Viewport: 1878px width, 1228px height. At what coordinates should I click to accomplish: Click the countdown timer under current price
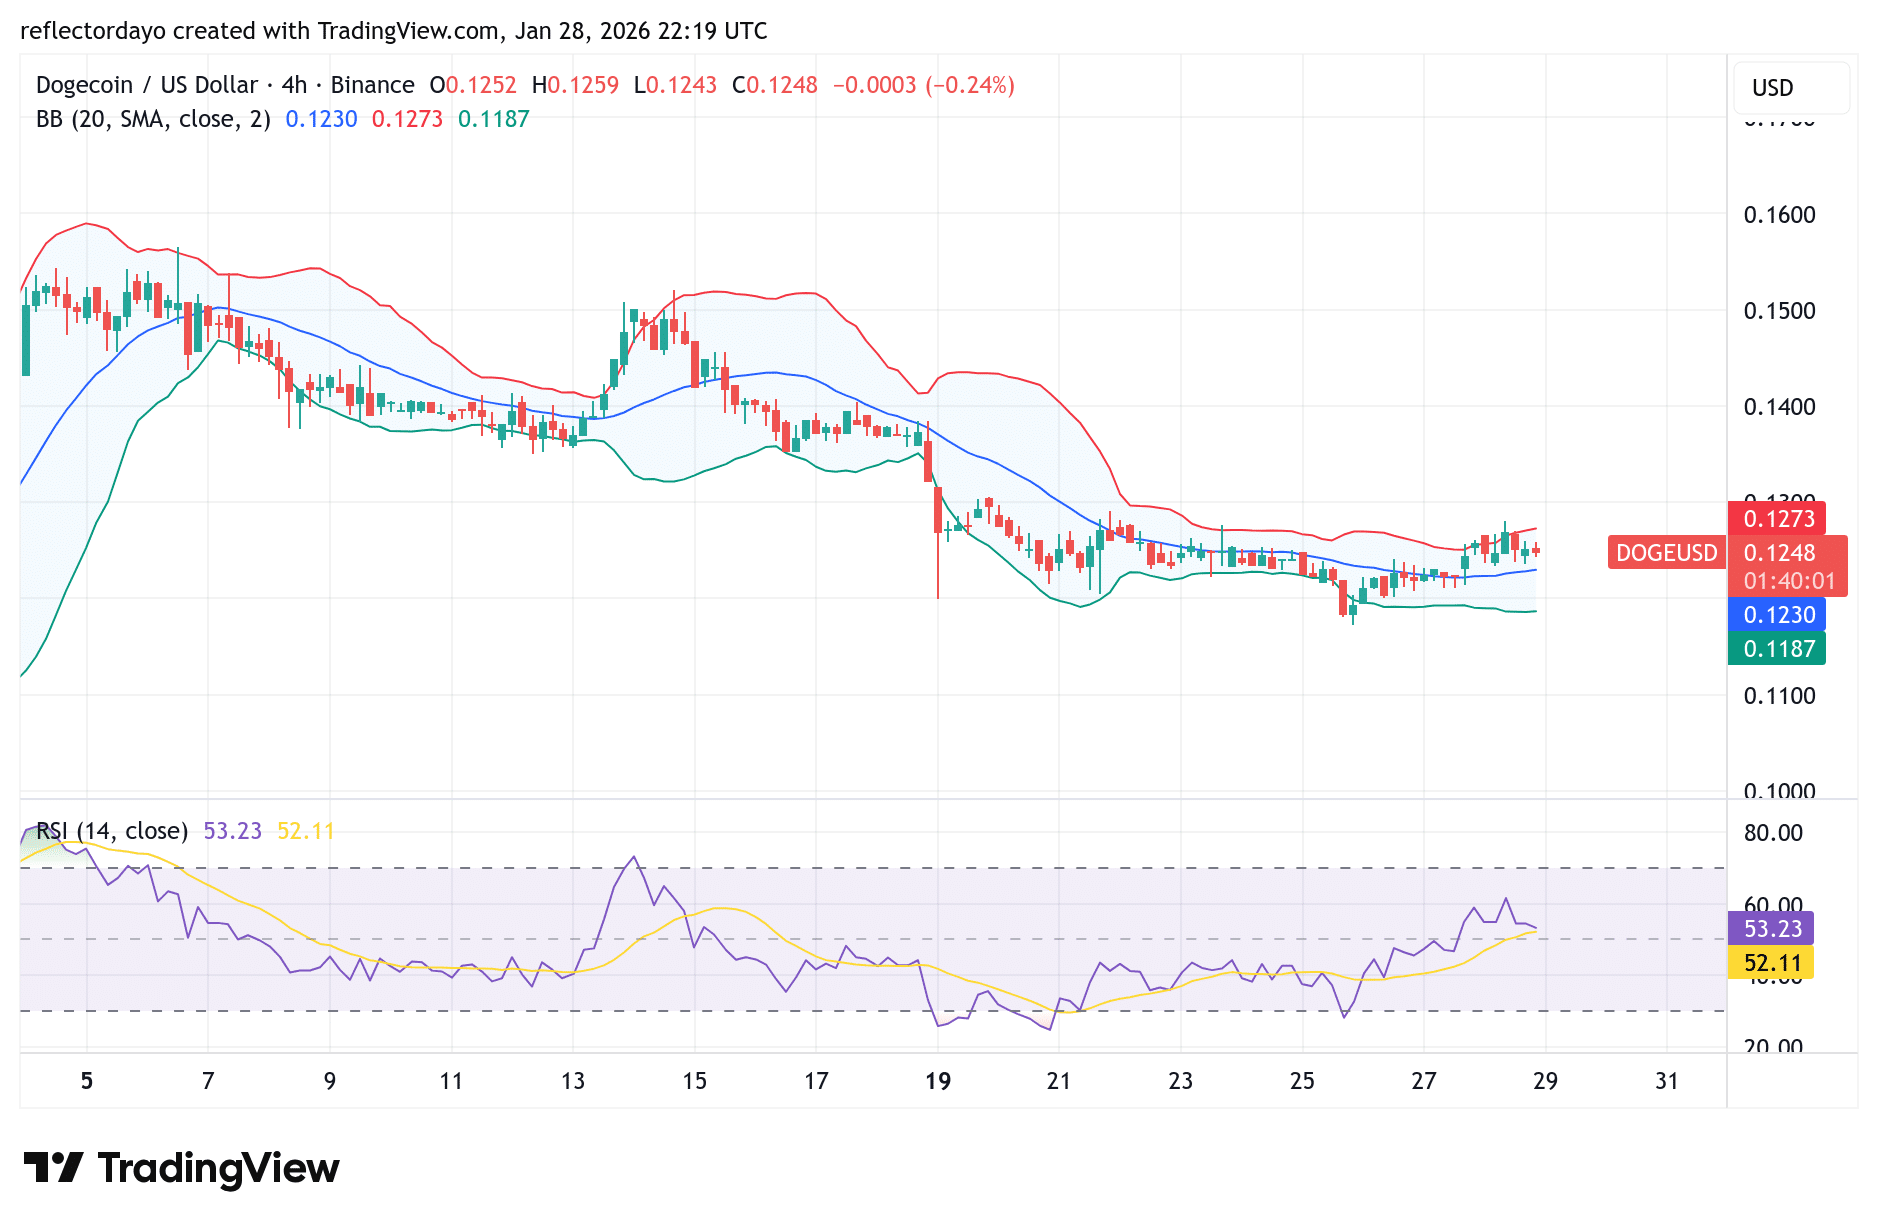1789,581
